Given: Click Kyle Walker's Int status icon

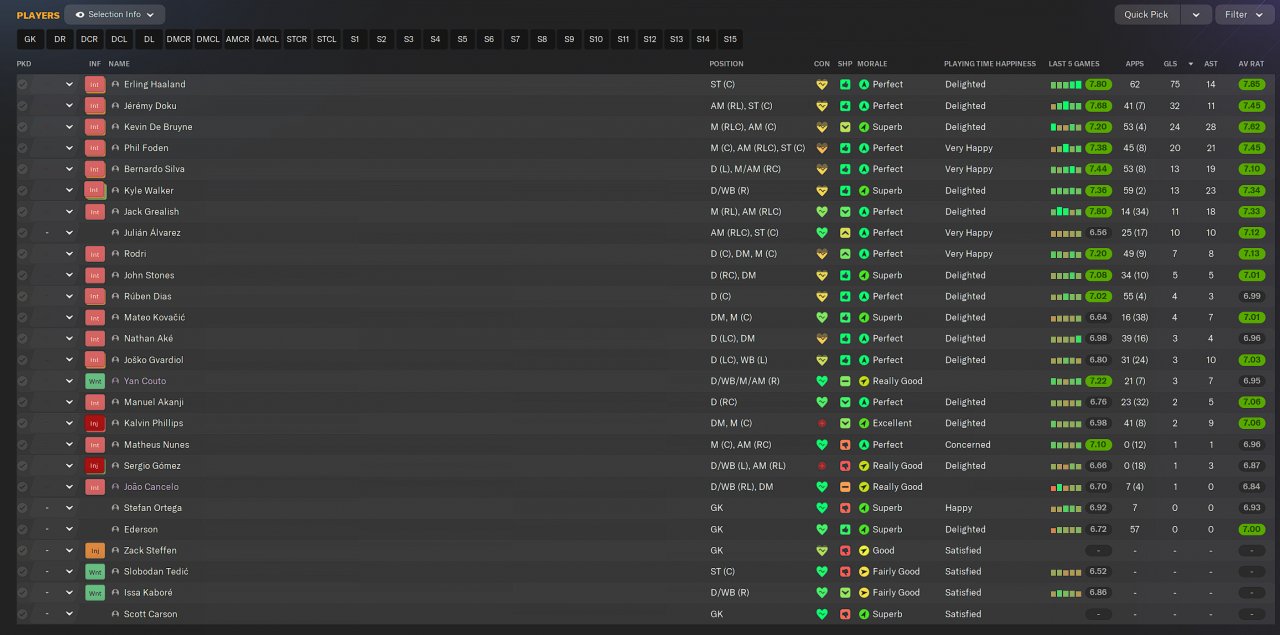Looking at the screenshot, I should tap(95, 190).
